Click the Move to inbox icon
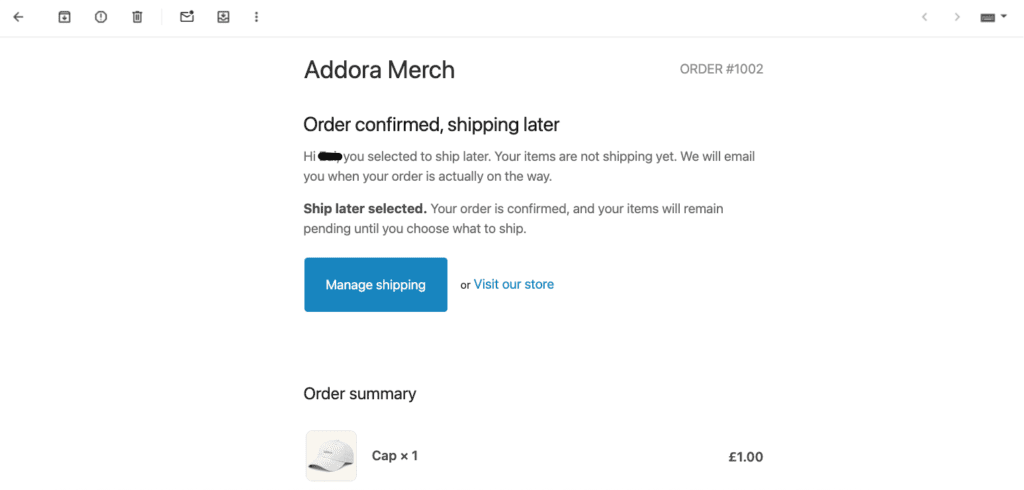Viewport: 1024px width, 490px height. click(x=224, y=17)
